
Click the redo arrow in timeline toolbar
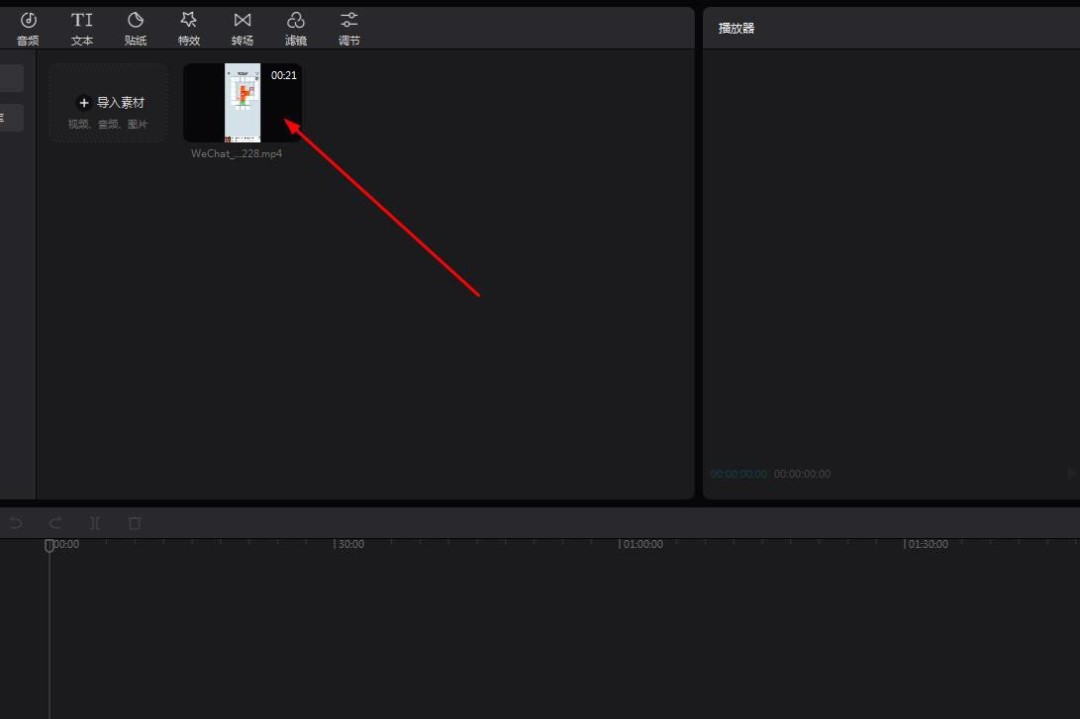[x=55, y=523]
